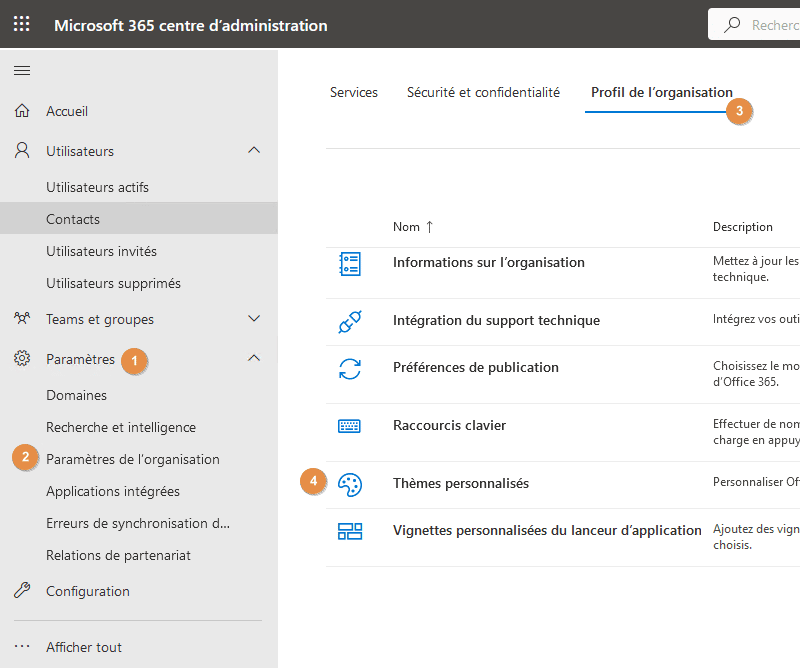800x668 pixels.
Task: Click the Raccourcis clavier keyboard icon
Action: pos(349,426)
